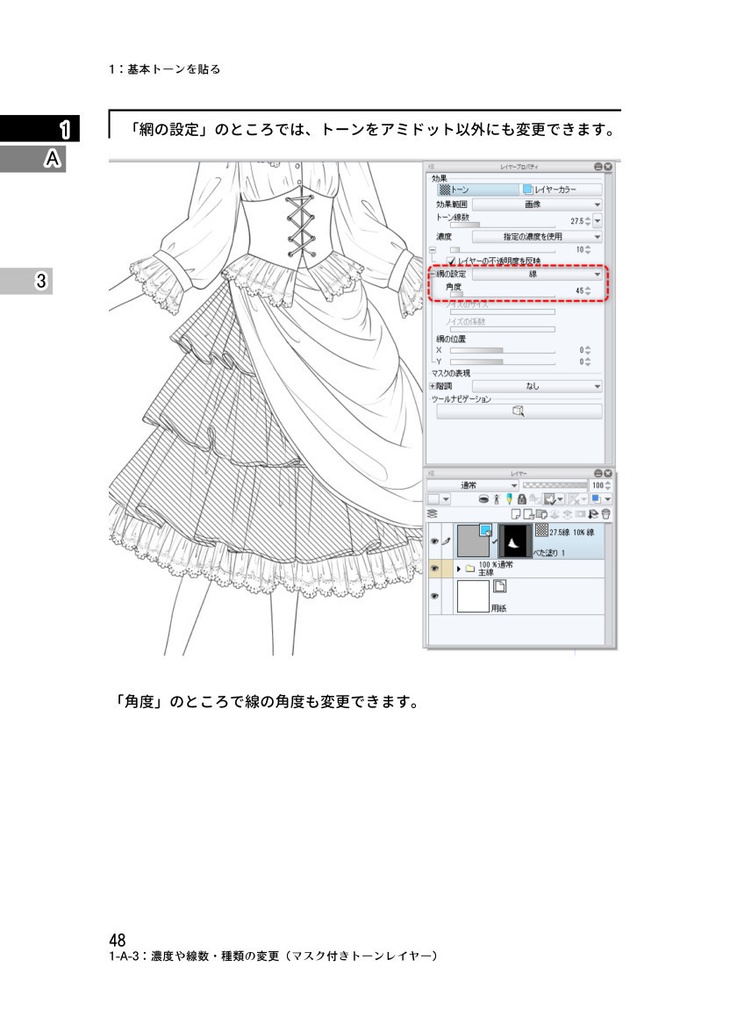The width and height of the screenshot is (730, 1024).
Task: Click transfer to lower layer icon
Action: coord(554,514)
